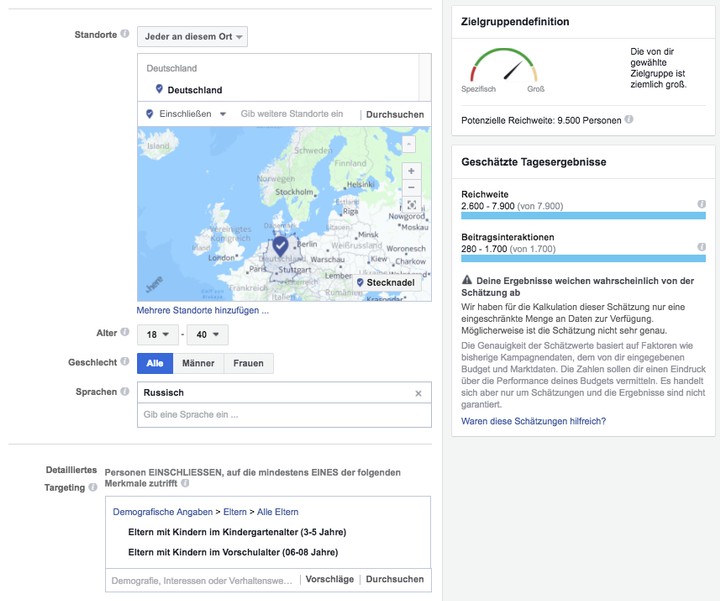
Task: Click detailed targeting search input field
Action: [202, 580]
